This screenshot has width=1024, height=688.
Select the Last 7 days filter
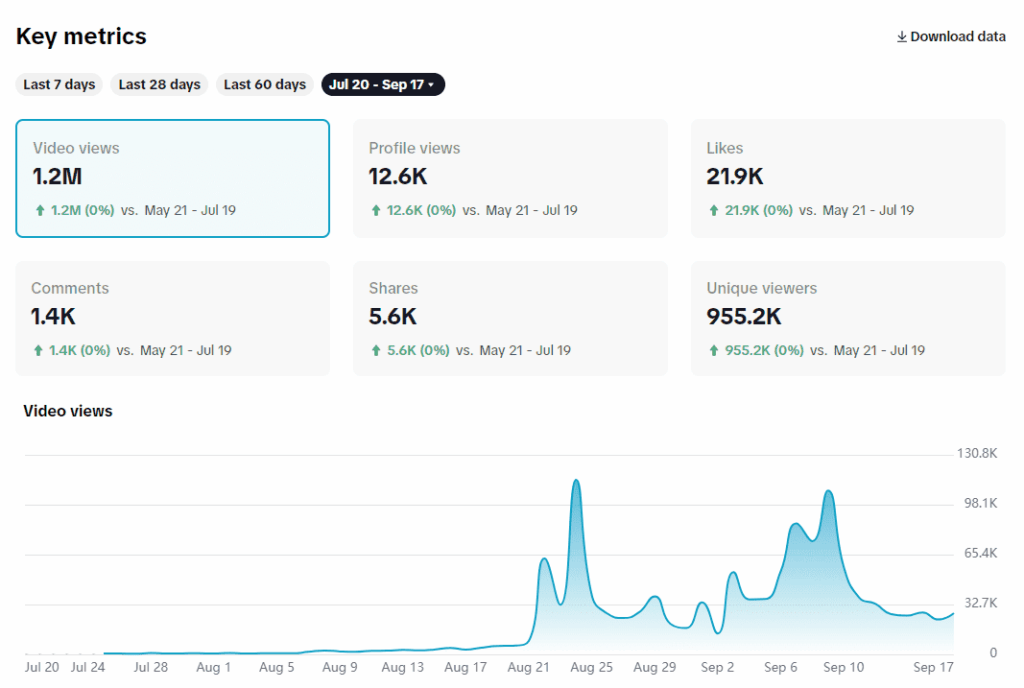point(59,85)
